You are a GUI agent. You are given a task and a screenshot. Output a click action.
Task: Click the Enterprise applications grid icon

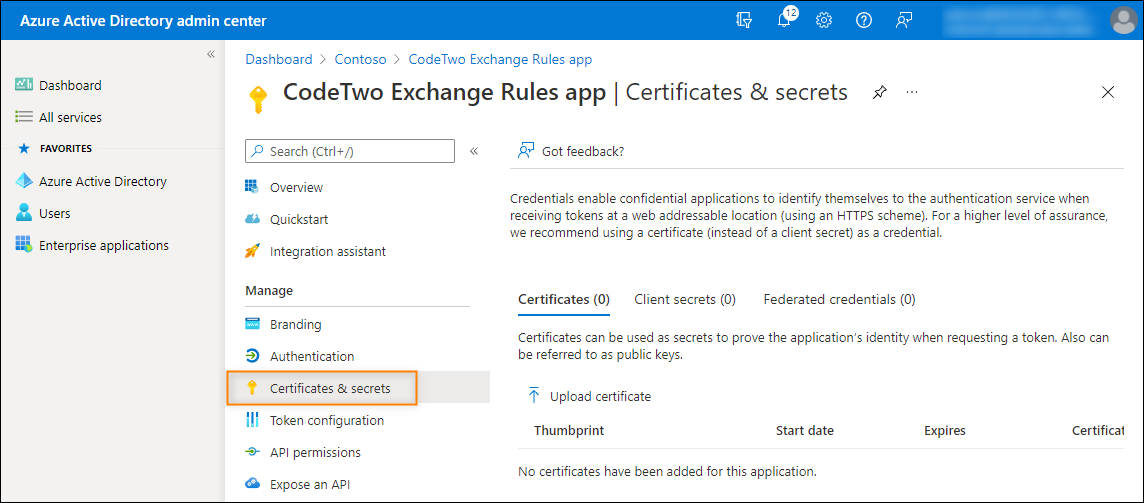tap(24, 245)
